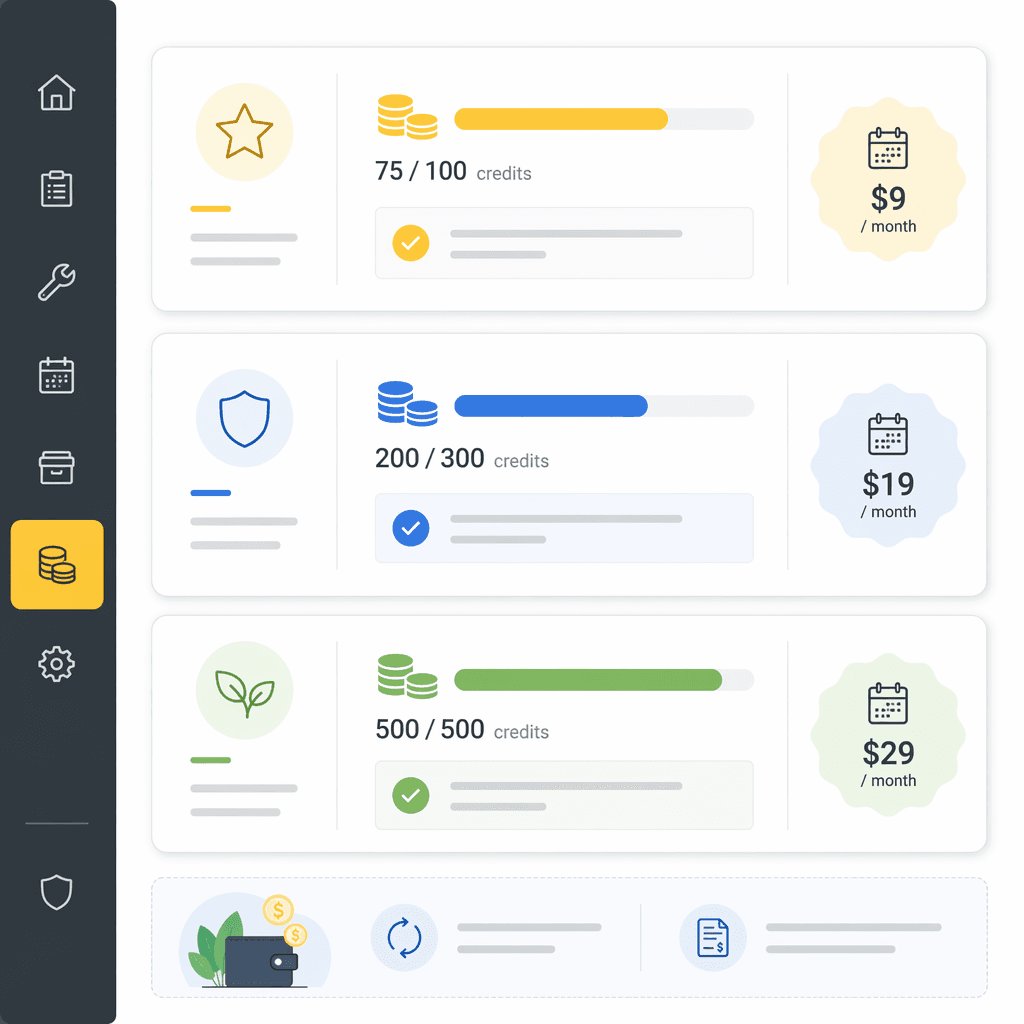Click the wallet with coins illustration

255,941
